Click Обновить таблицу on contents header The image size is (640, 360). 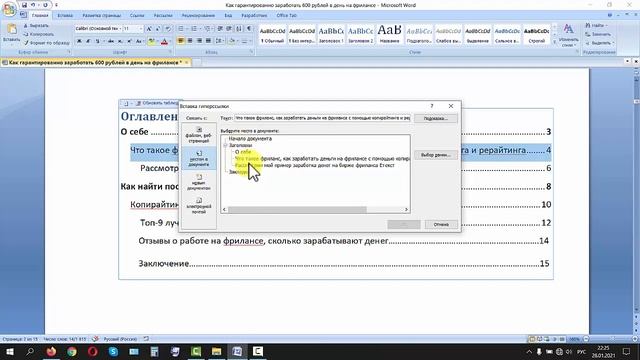[x=159, y=103]
